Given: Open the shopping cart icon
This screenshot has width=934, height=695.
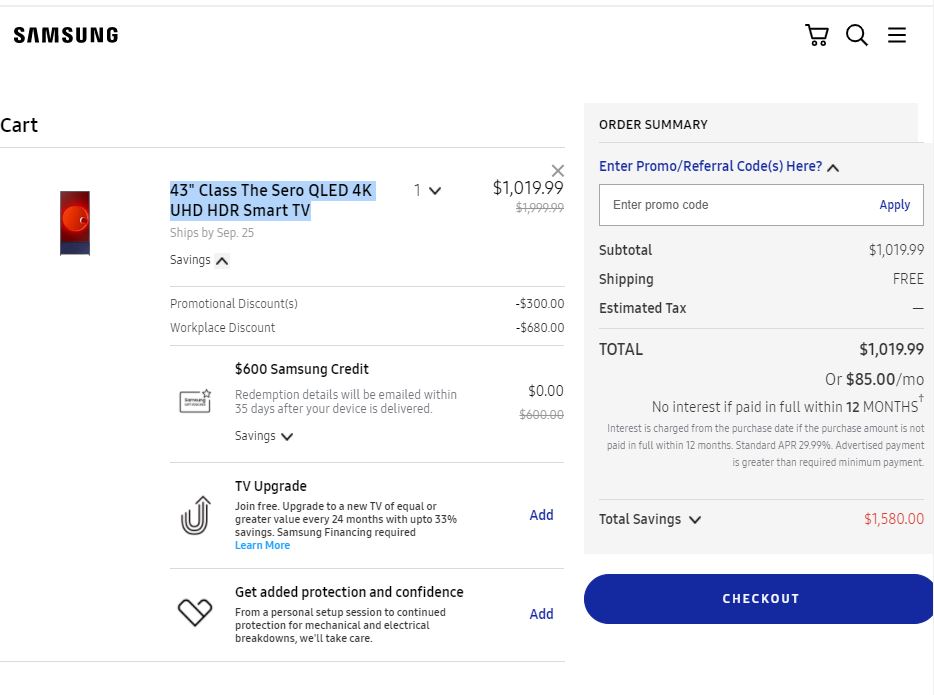Looking at the screenshot, I should click(817, 34).
